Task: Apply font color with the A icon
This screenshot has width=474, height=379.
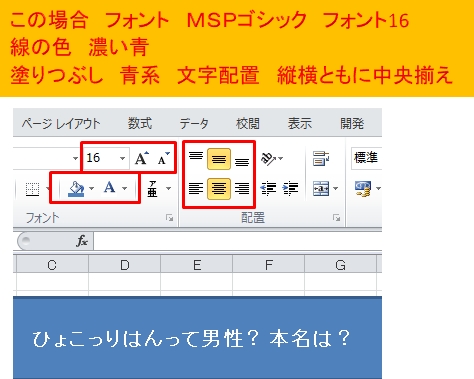Action: (109, 188)
